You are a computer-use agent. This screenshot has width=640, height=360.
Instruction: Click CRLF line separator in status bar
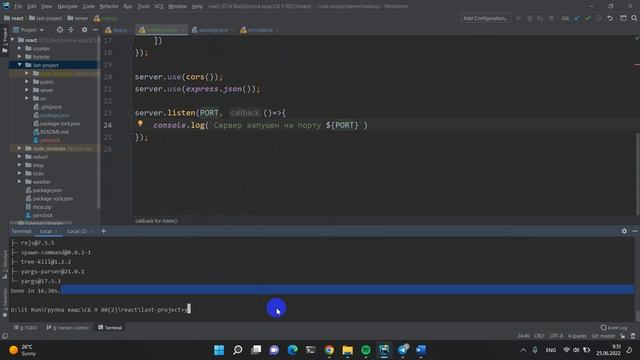539,336
